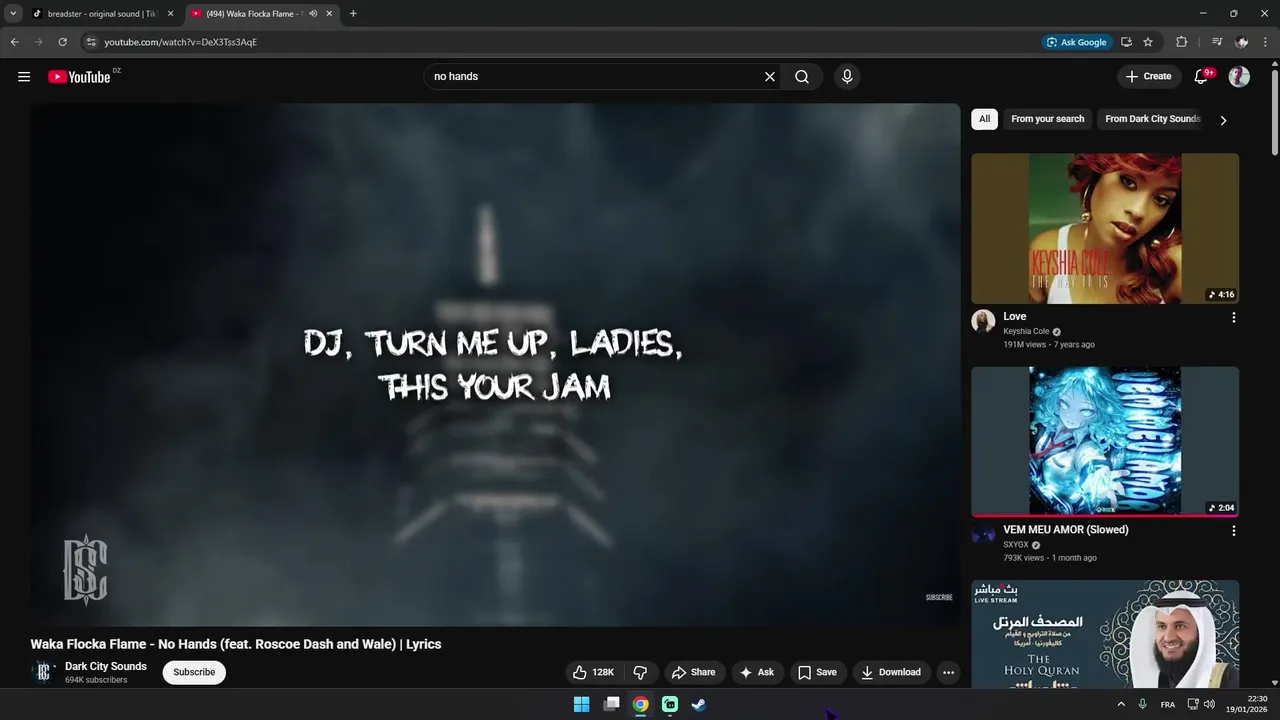The width and height of the screenshot is (1280, 720).
Task: Click the video player to pause
Action: tap(495, 365)
